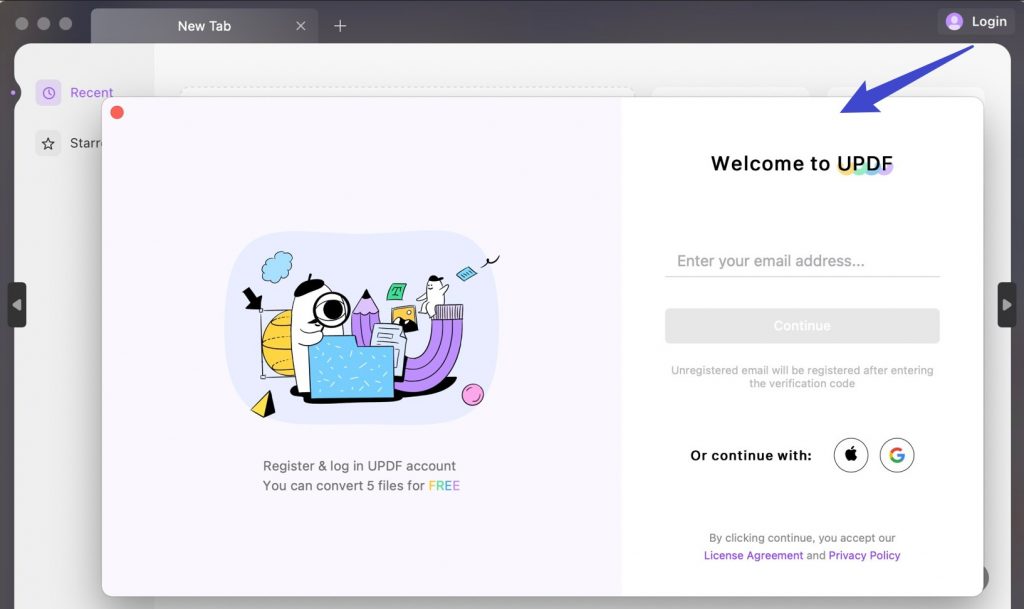Viewport: 1024px width, 609px height.
Task: Select the Starred star icon
Action: 48,143
